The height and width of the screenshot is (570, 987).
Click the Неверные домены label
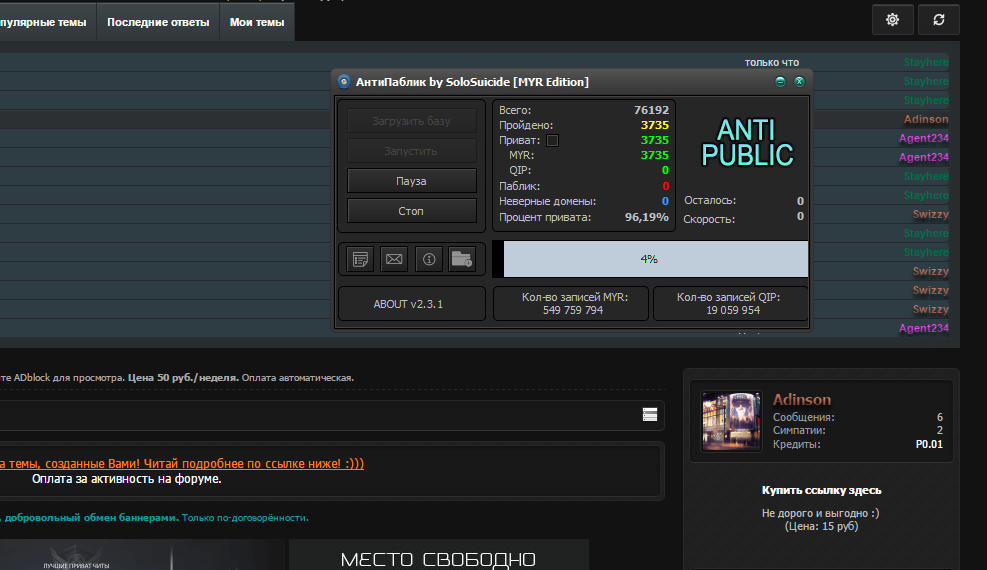pyautogui.click(x=548, y=201)
